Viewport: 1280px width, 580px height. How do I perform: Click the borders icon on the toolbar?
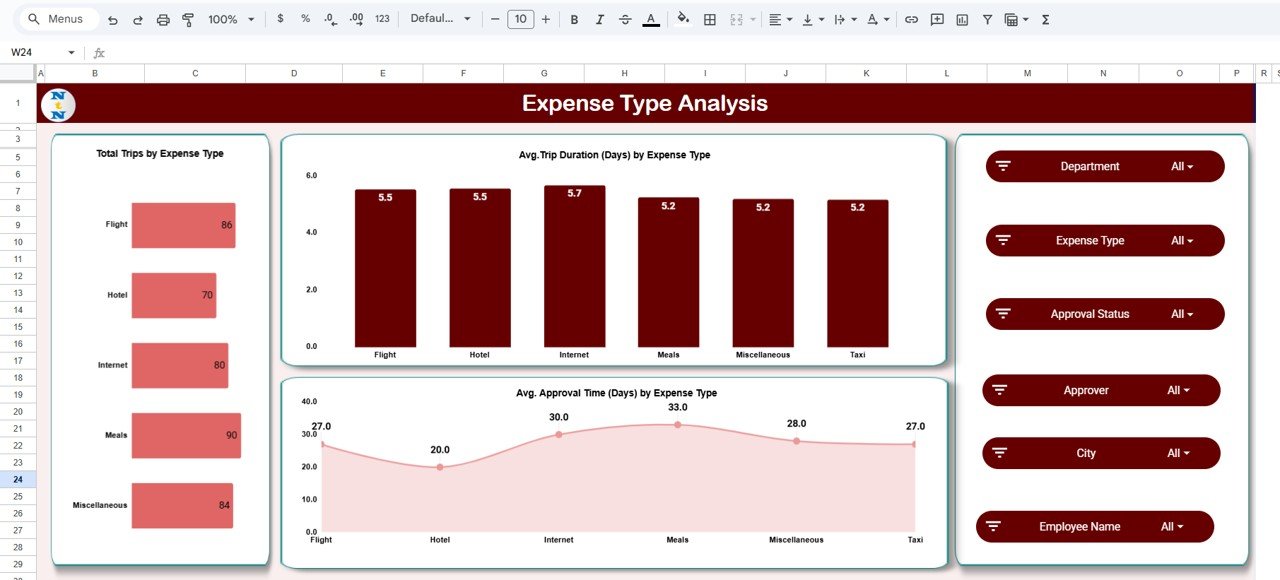tap(710, 19)
